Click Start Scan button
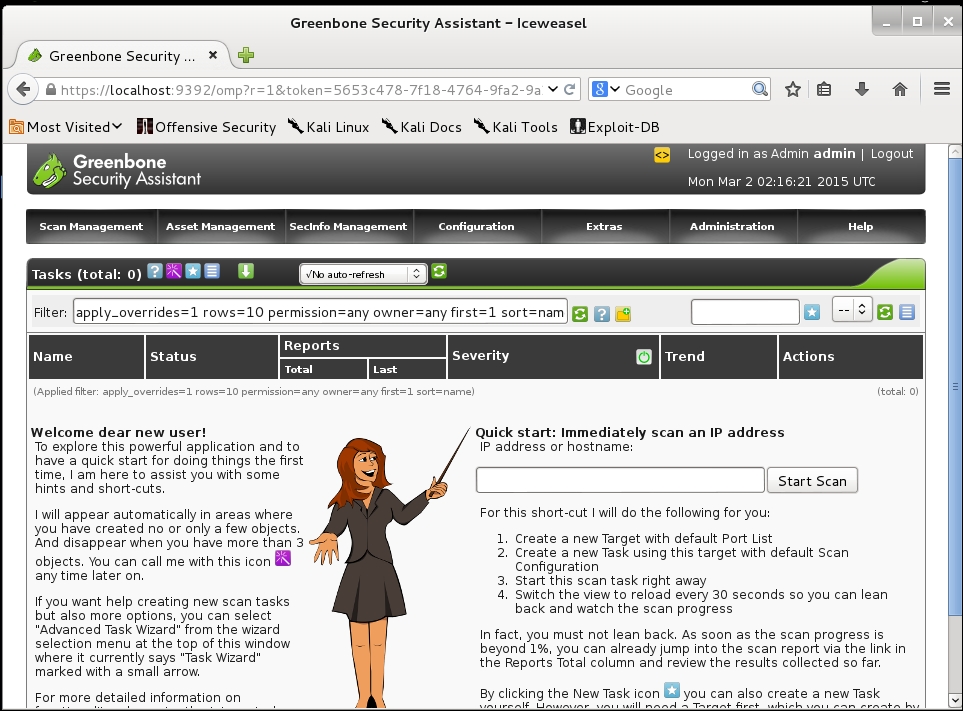The height and width of the screenshot is (711, 963). (x=812, y=481)
